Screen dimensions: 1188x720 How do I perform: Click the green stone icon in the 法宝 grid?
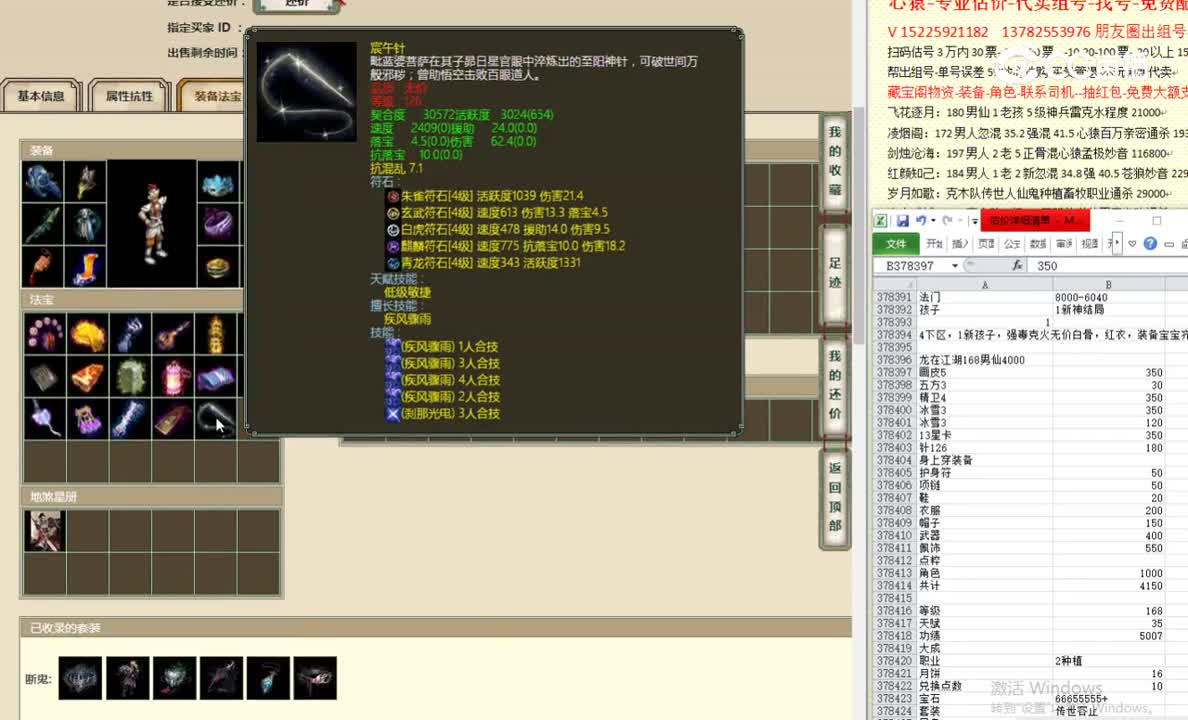pyautogui.click(x=130, y=378)
